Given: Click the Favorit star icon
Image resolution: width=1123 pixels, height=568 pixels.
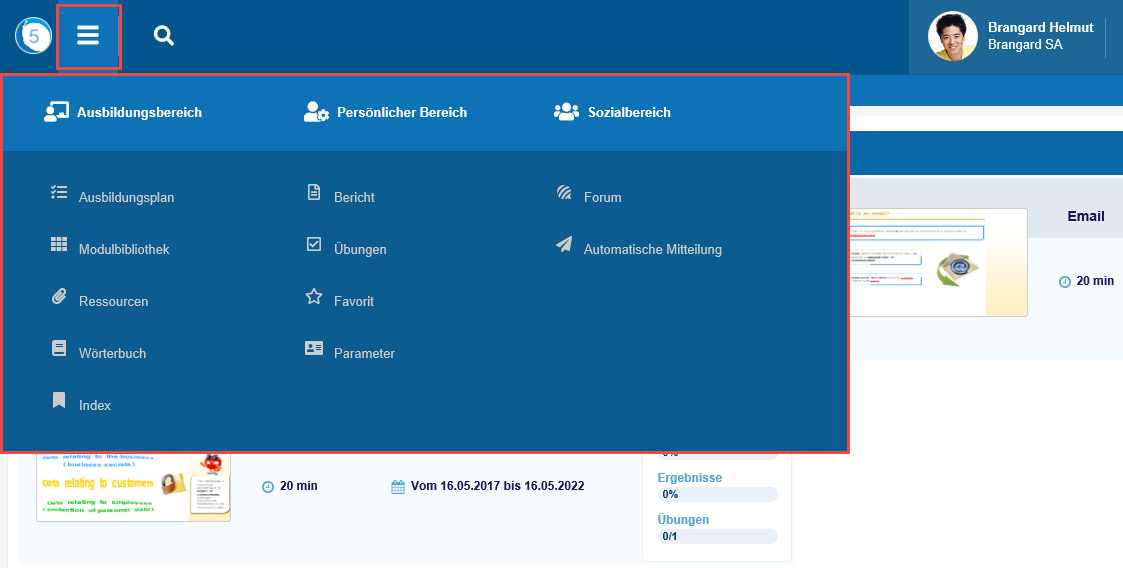Looking at the screenshot, I should point(314,297).
